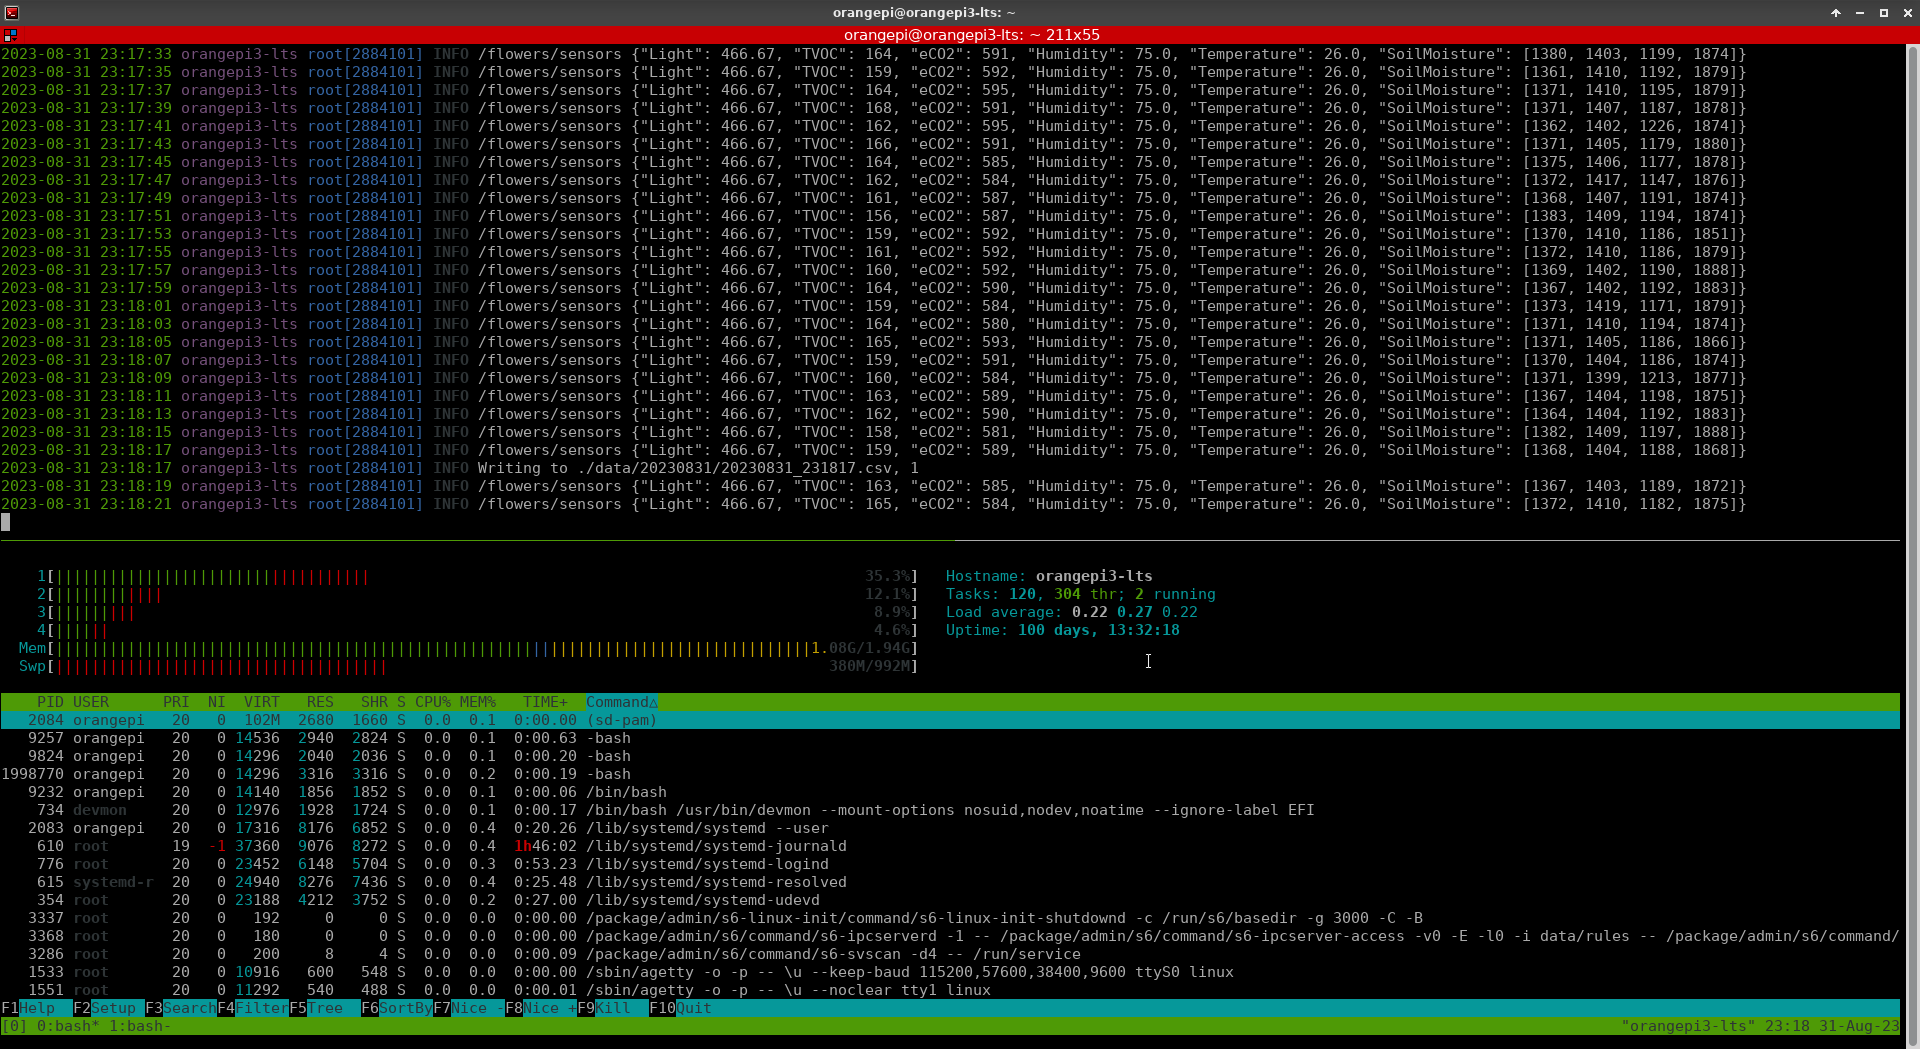Select the s6-ipcserverd process row
Image resolution: width=1920 pixels, height=1049 pixels.
click(x=950, y=936)
